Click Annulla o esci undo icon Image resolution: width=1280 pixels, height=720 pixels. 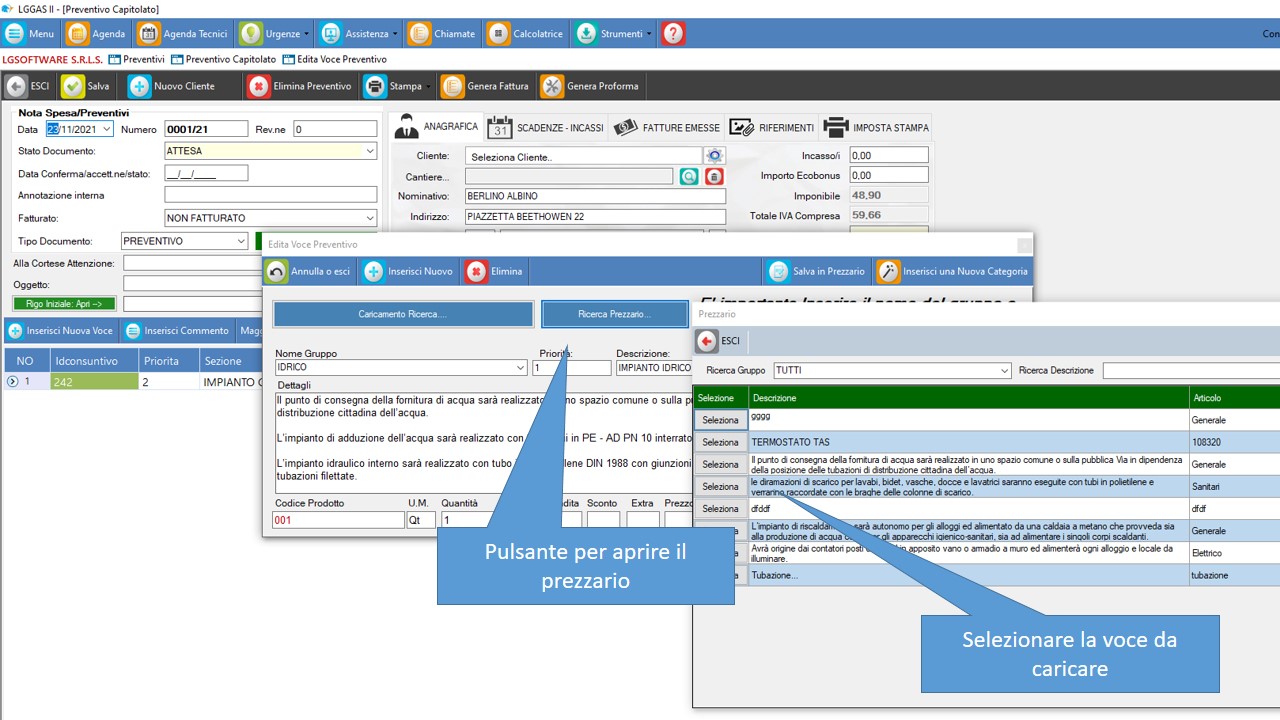276,271
